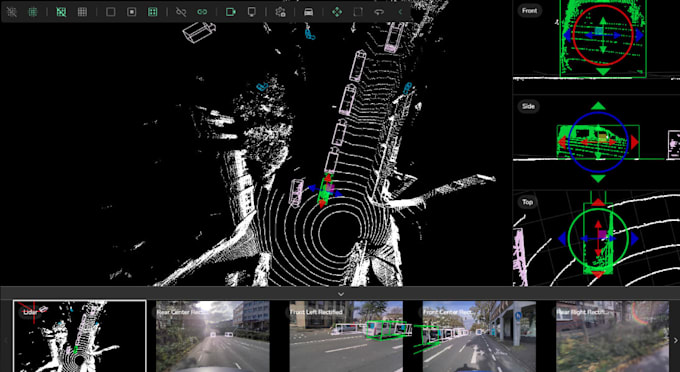The image size is (680, 372).
Task: Open the Front Center Rectified camera thumbnail
Action: point(479,336)
